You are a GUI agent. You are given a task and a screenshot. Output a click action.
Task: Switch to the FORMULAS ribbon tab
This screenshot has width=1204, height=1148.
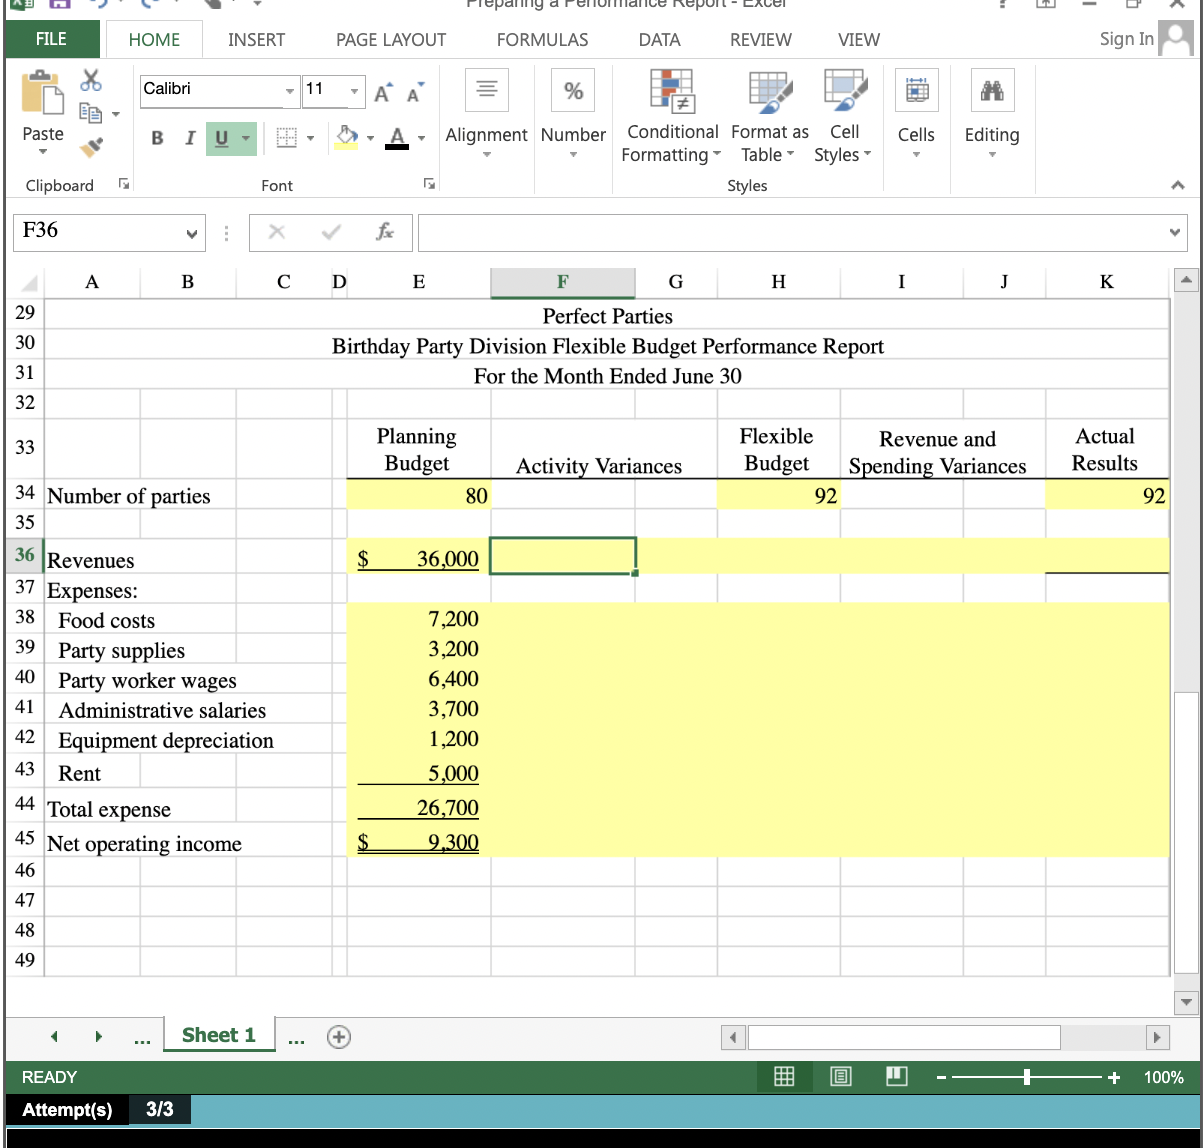click(x=542, y=40)
